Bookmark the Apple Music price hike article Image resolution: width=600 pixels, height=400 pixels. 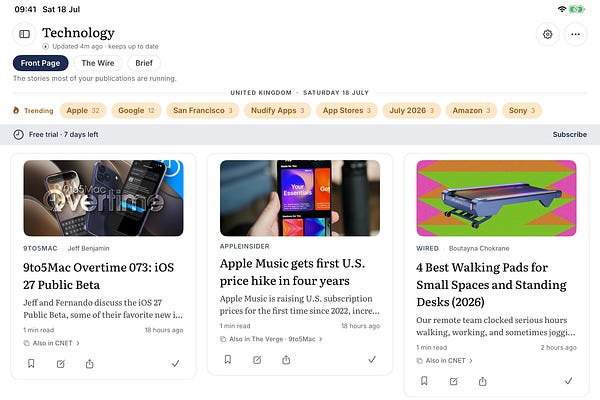(228, 359)
